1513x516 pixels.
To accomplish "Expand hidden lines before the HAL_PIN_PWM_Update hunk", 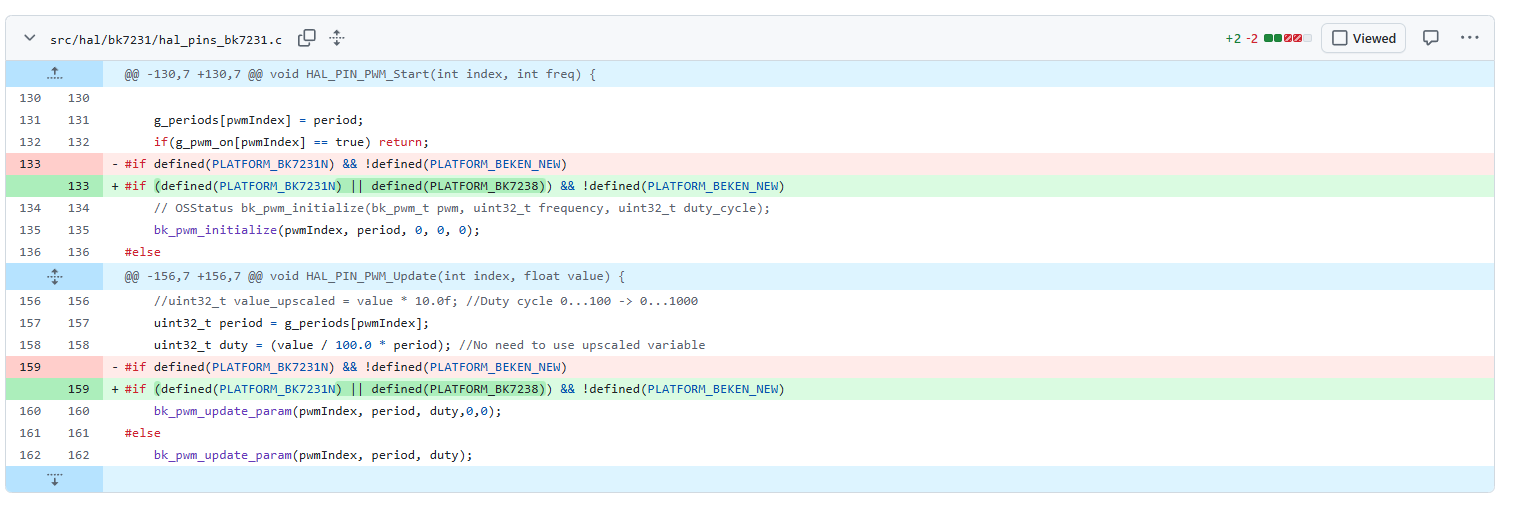I will (x=54, y=276).
